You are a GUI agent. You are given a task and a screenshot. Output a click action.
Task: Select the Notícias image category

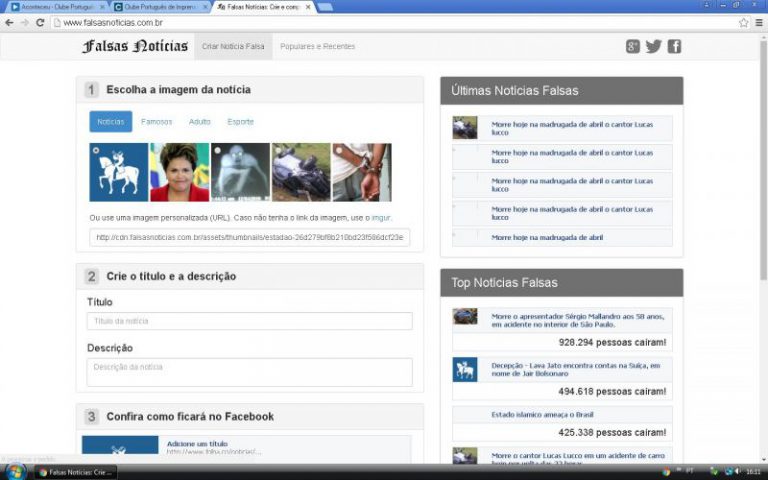coord(111,121)
